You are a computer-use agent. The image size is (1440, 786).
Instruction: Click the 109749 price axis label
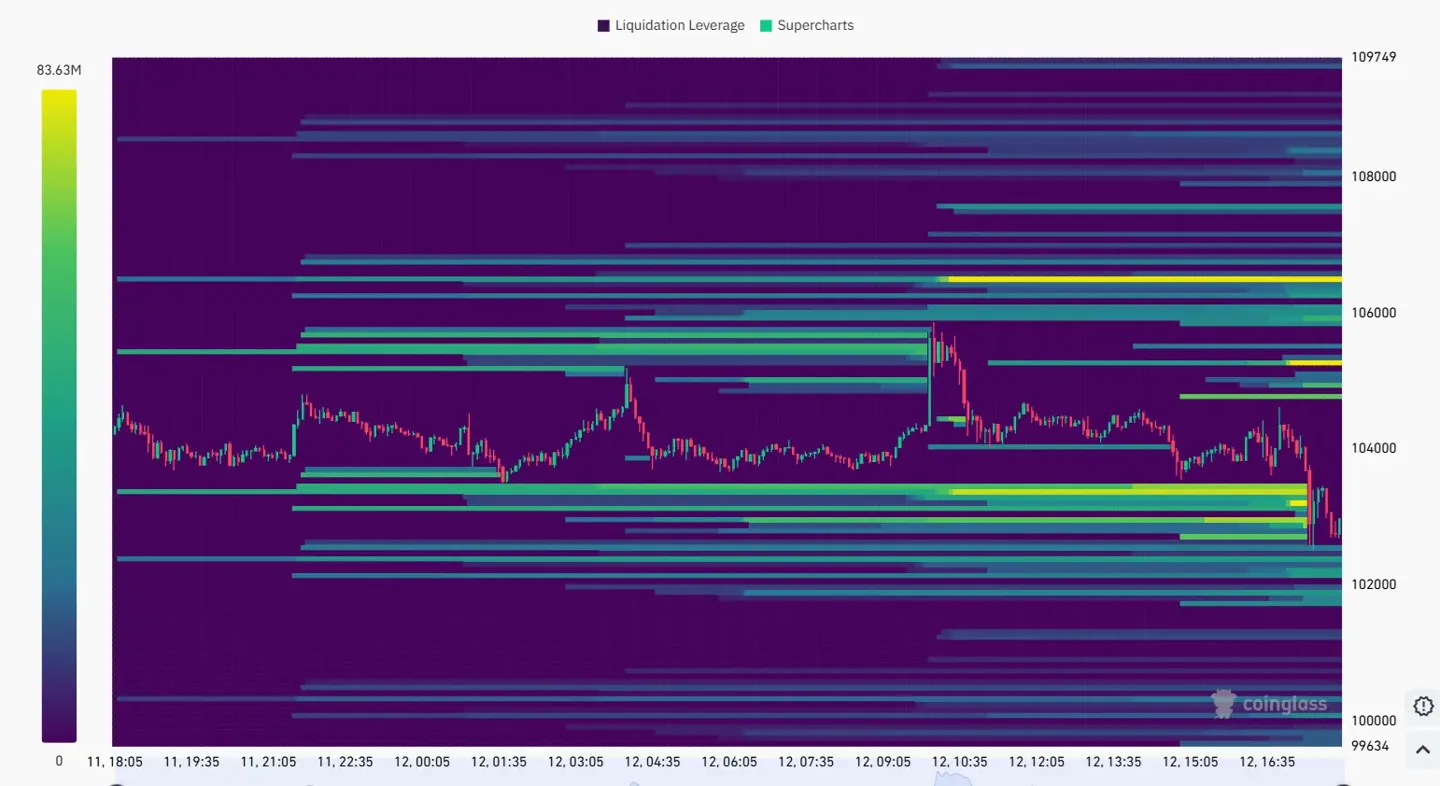[x=1374, y=57]
